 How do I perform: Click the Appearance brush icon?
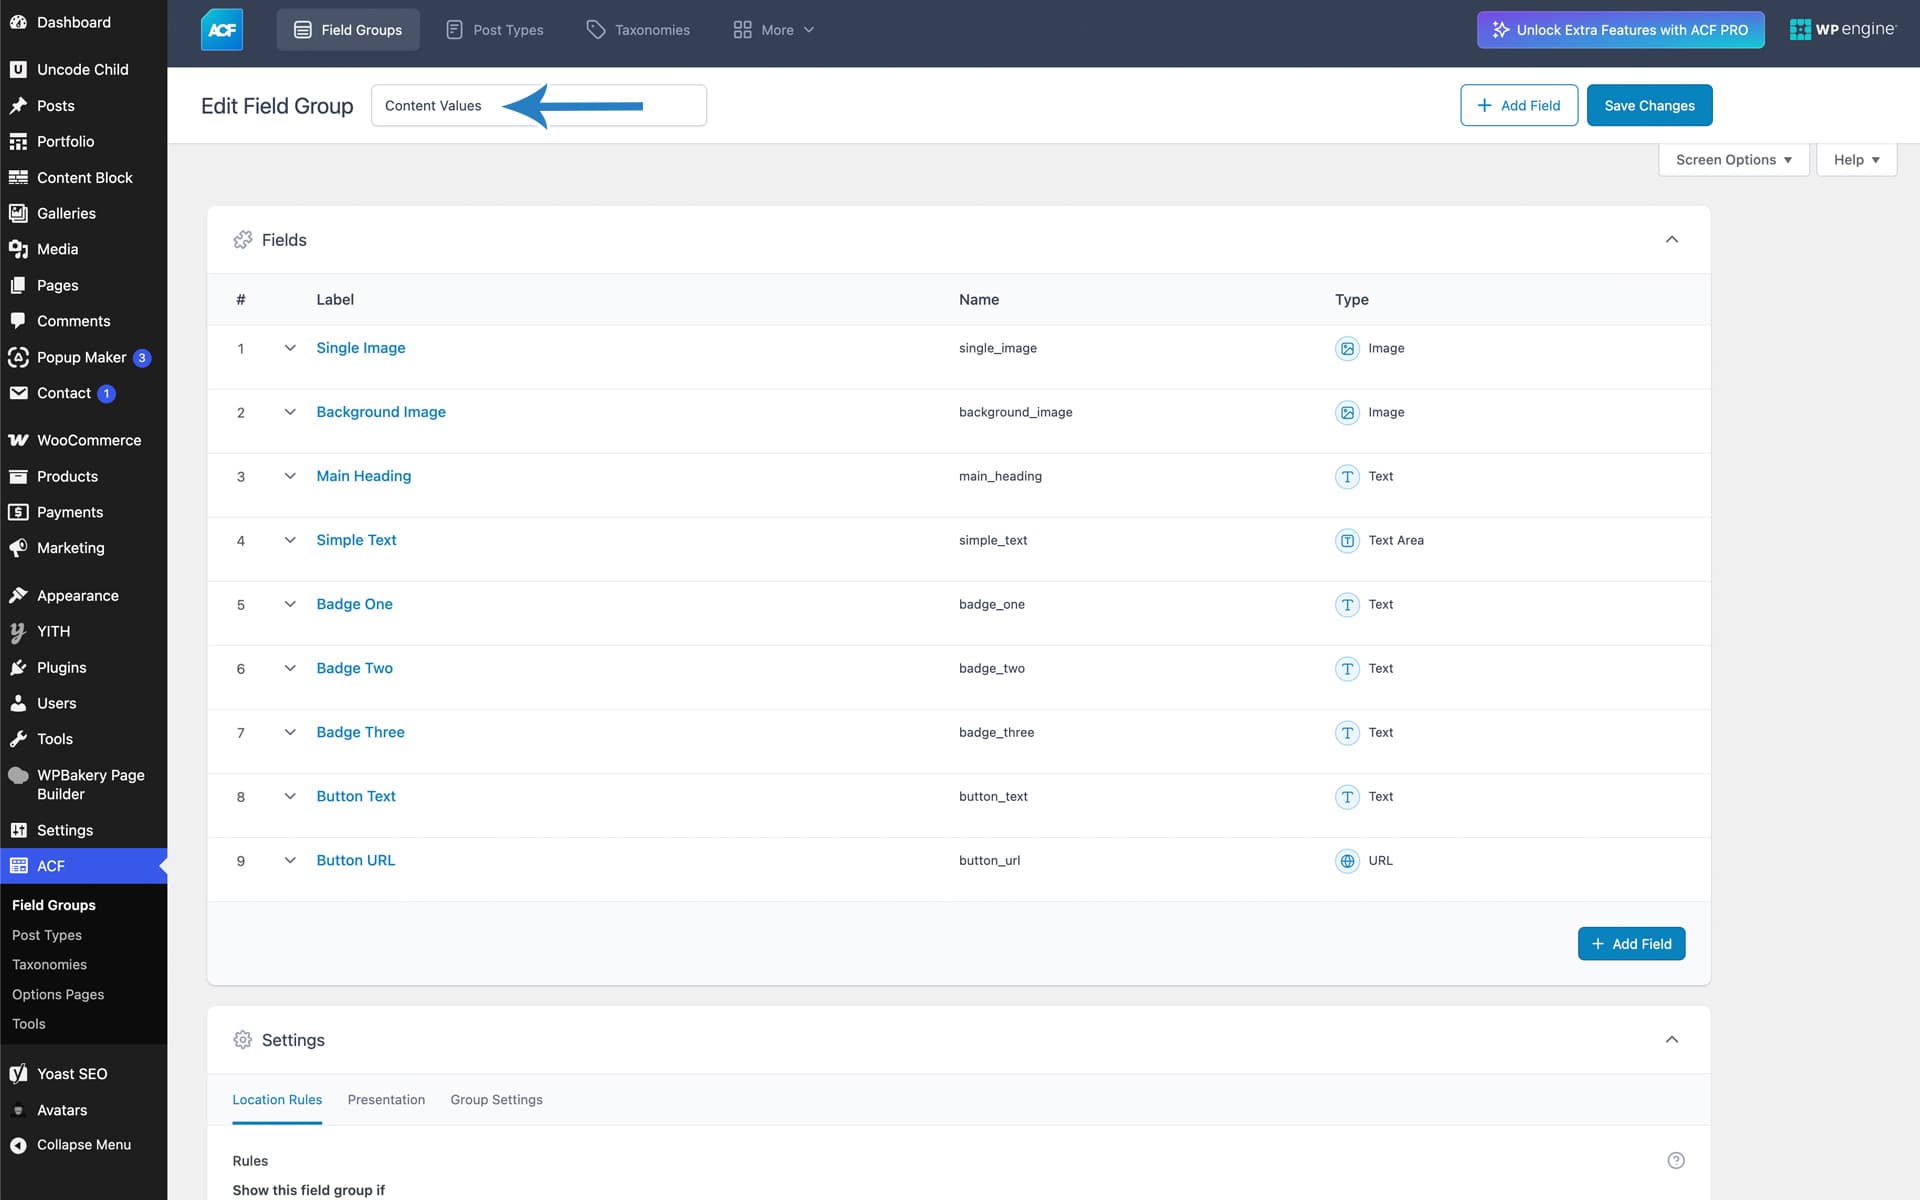[x=18, y=595]
